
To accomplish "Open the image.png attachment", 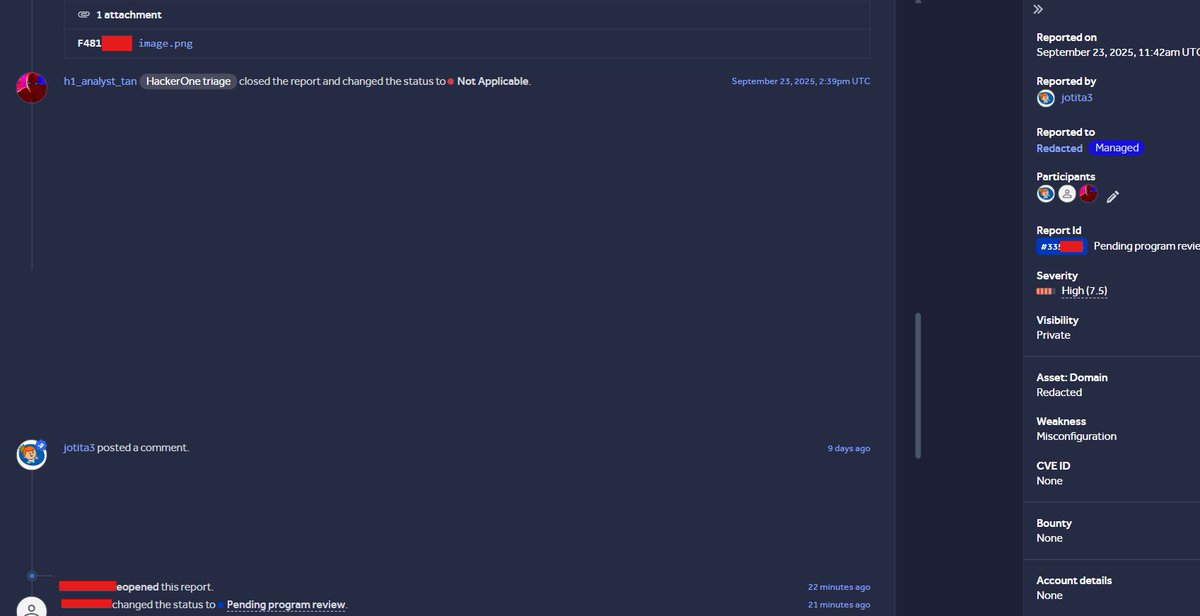I will tap(165, 44).
